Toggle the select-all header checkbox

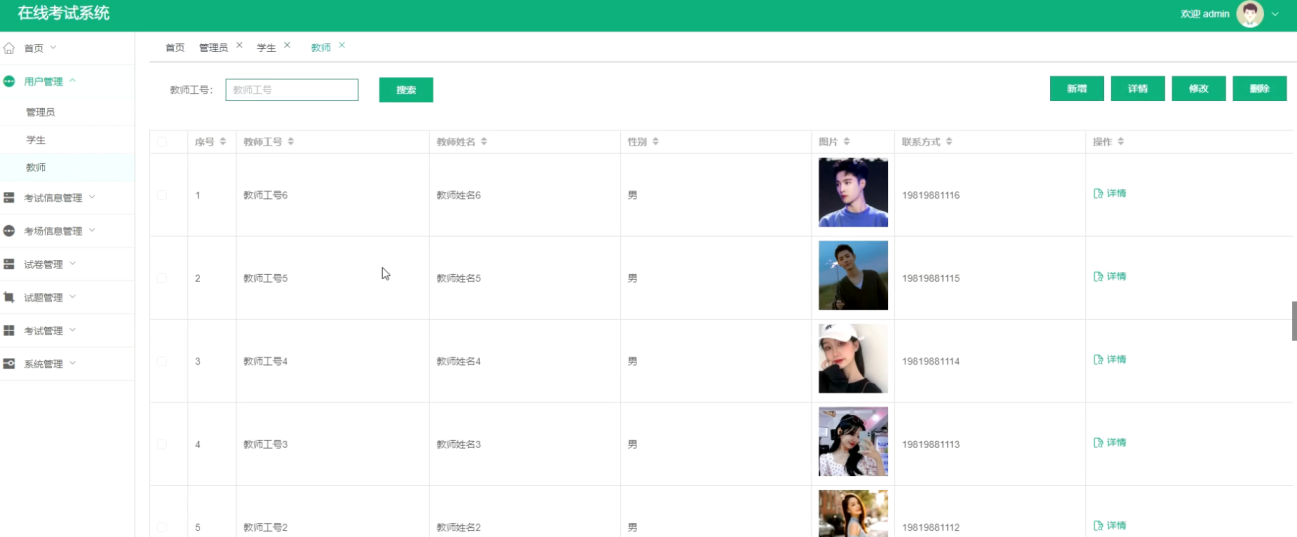point(162,142)
